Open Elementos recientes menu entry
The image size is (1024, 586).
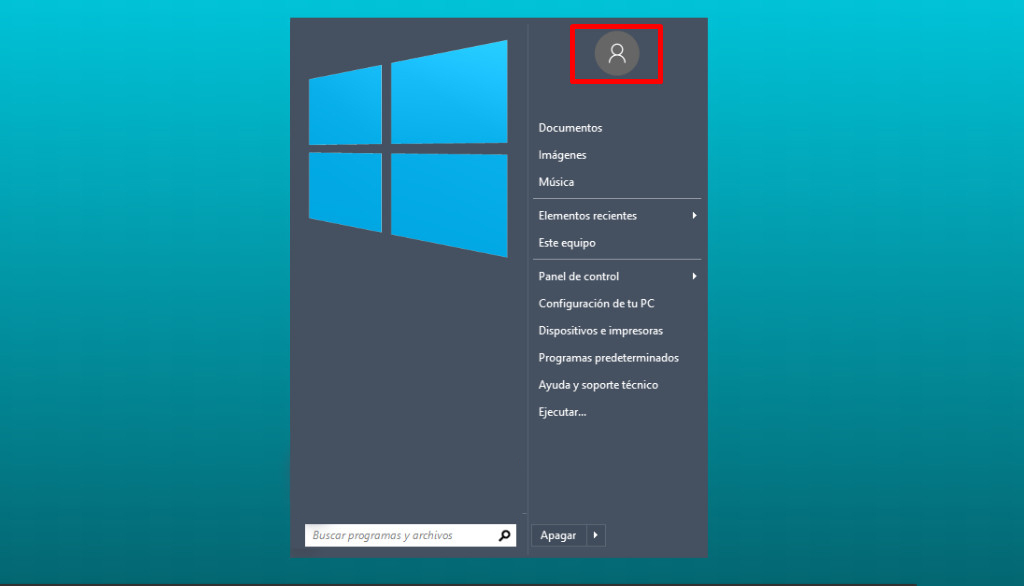587,216
